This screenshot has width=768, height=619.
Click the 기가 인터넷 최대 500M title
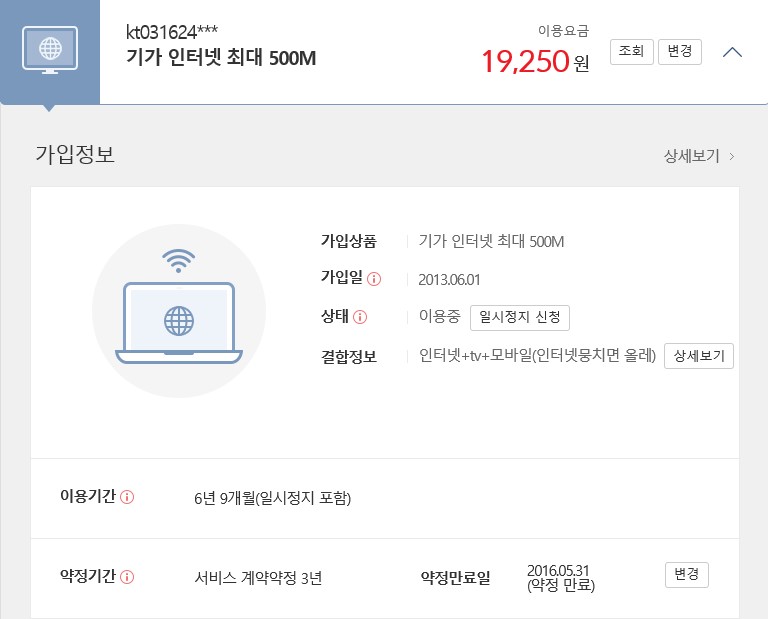(221, 58)
